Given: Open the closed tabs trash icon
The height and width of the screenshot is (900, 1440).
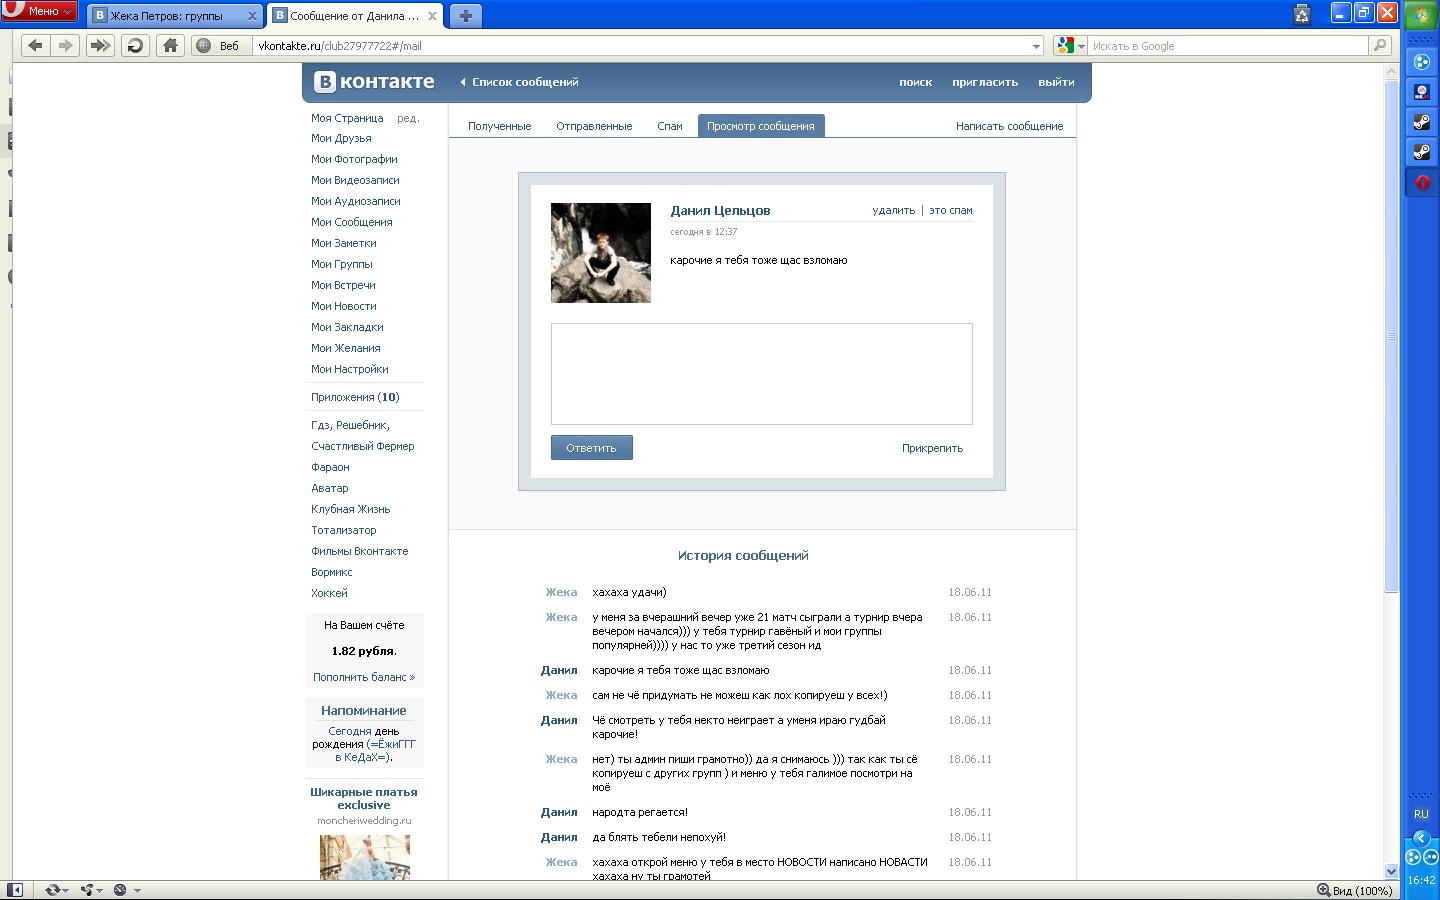Looking at the screenshot, I should coord(1302,14).
